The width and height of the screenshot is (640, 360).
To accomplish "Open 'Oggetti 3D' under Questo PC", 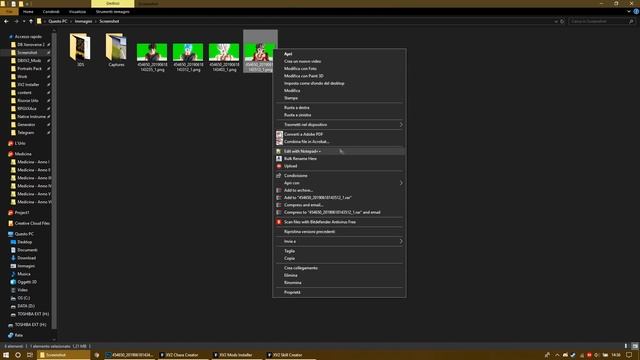I will click(27, 282).
